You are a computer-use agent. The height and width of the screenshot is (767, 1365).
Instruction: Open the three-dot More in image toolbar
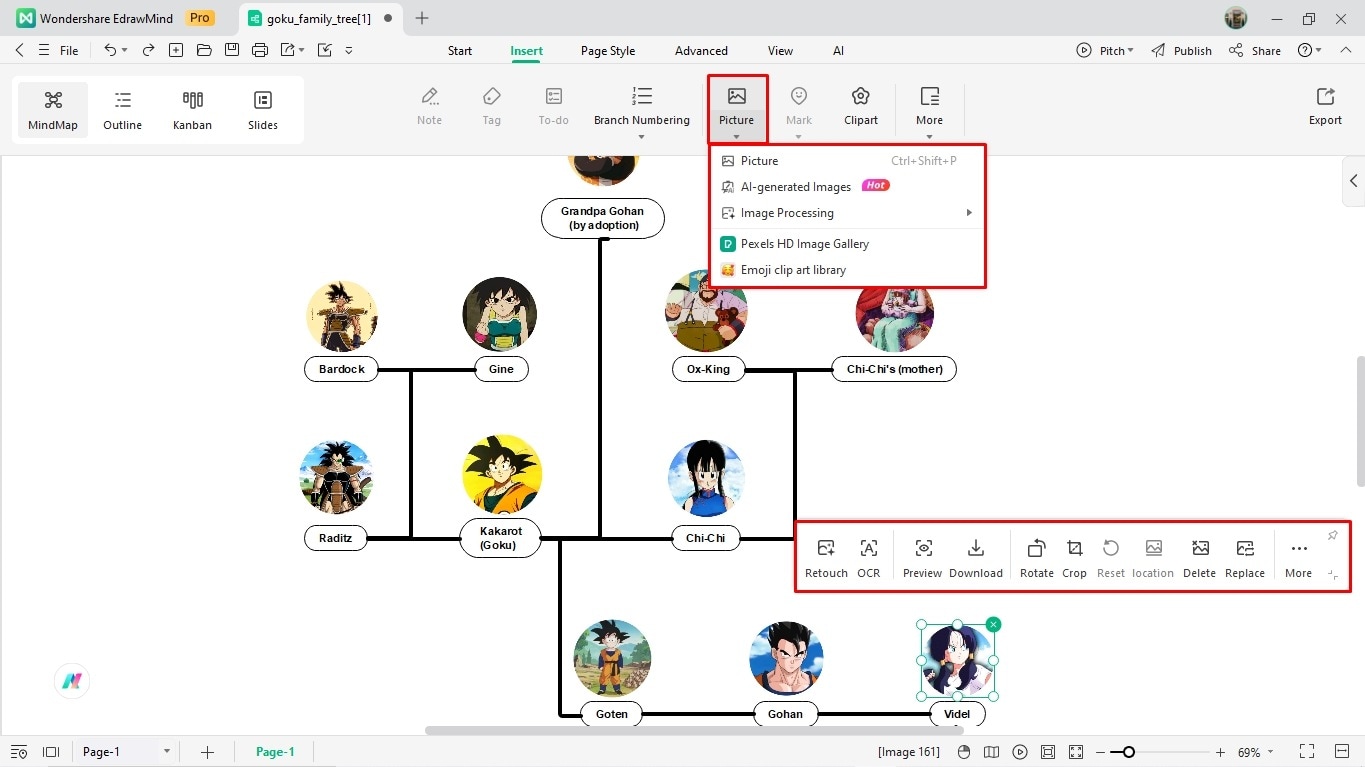pyautogui.click(x=1299, y=558)
